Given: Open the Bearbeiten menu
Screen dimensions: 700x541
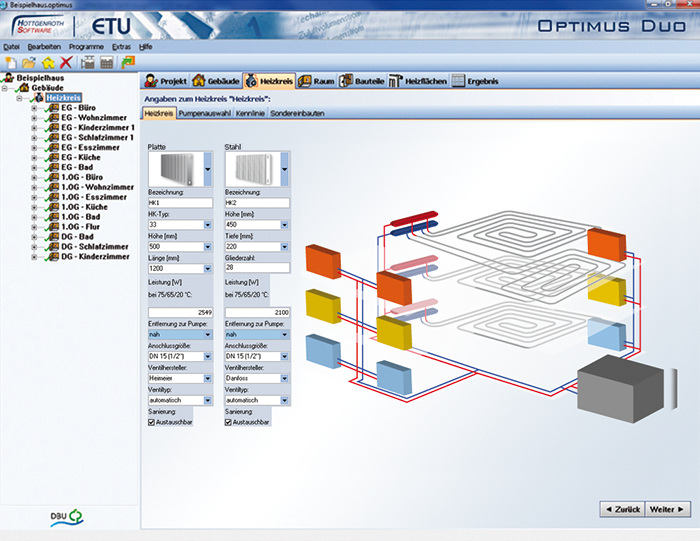Looking at the screenshot, I should tap(44, 47).
